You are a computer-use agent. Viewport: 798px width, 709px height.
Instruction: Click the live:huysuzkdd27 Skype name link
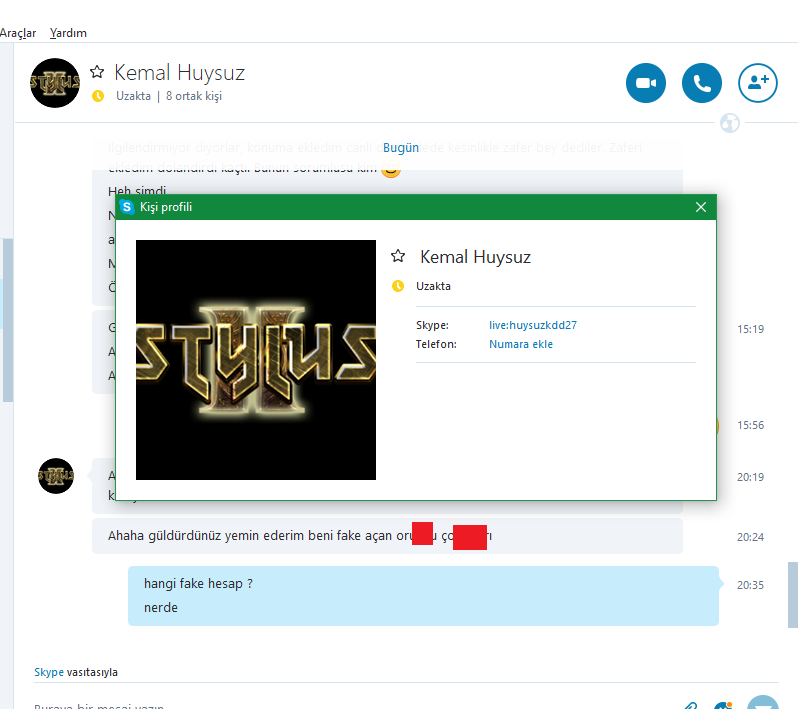(533, 325)
